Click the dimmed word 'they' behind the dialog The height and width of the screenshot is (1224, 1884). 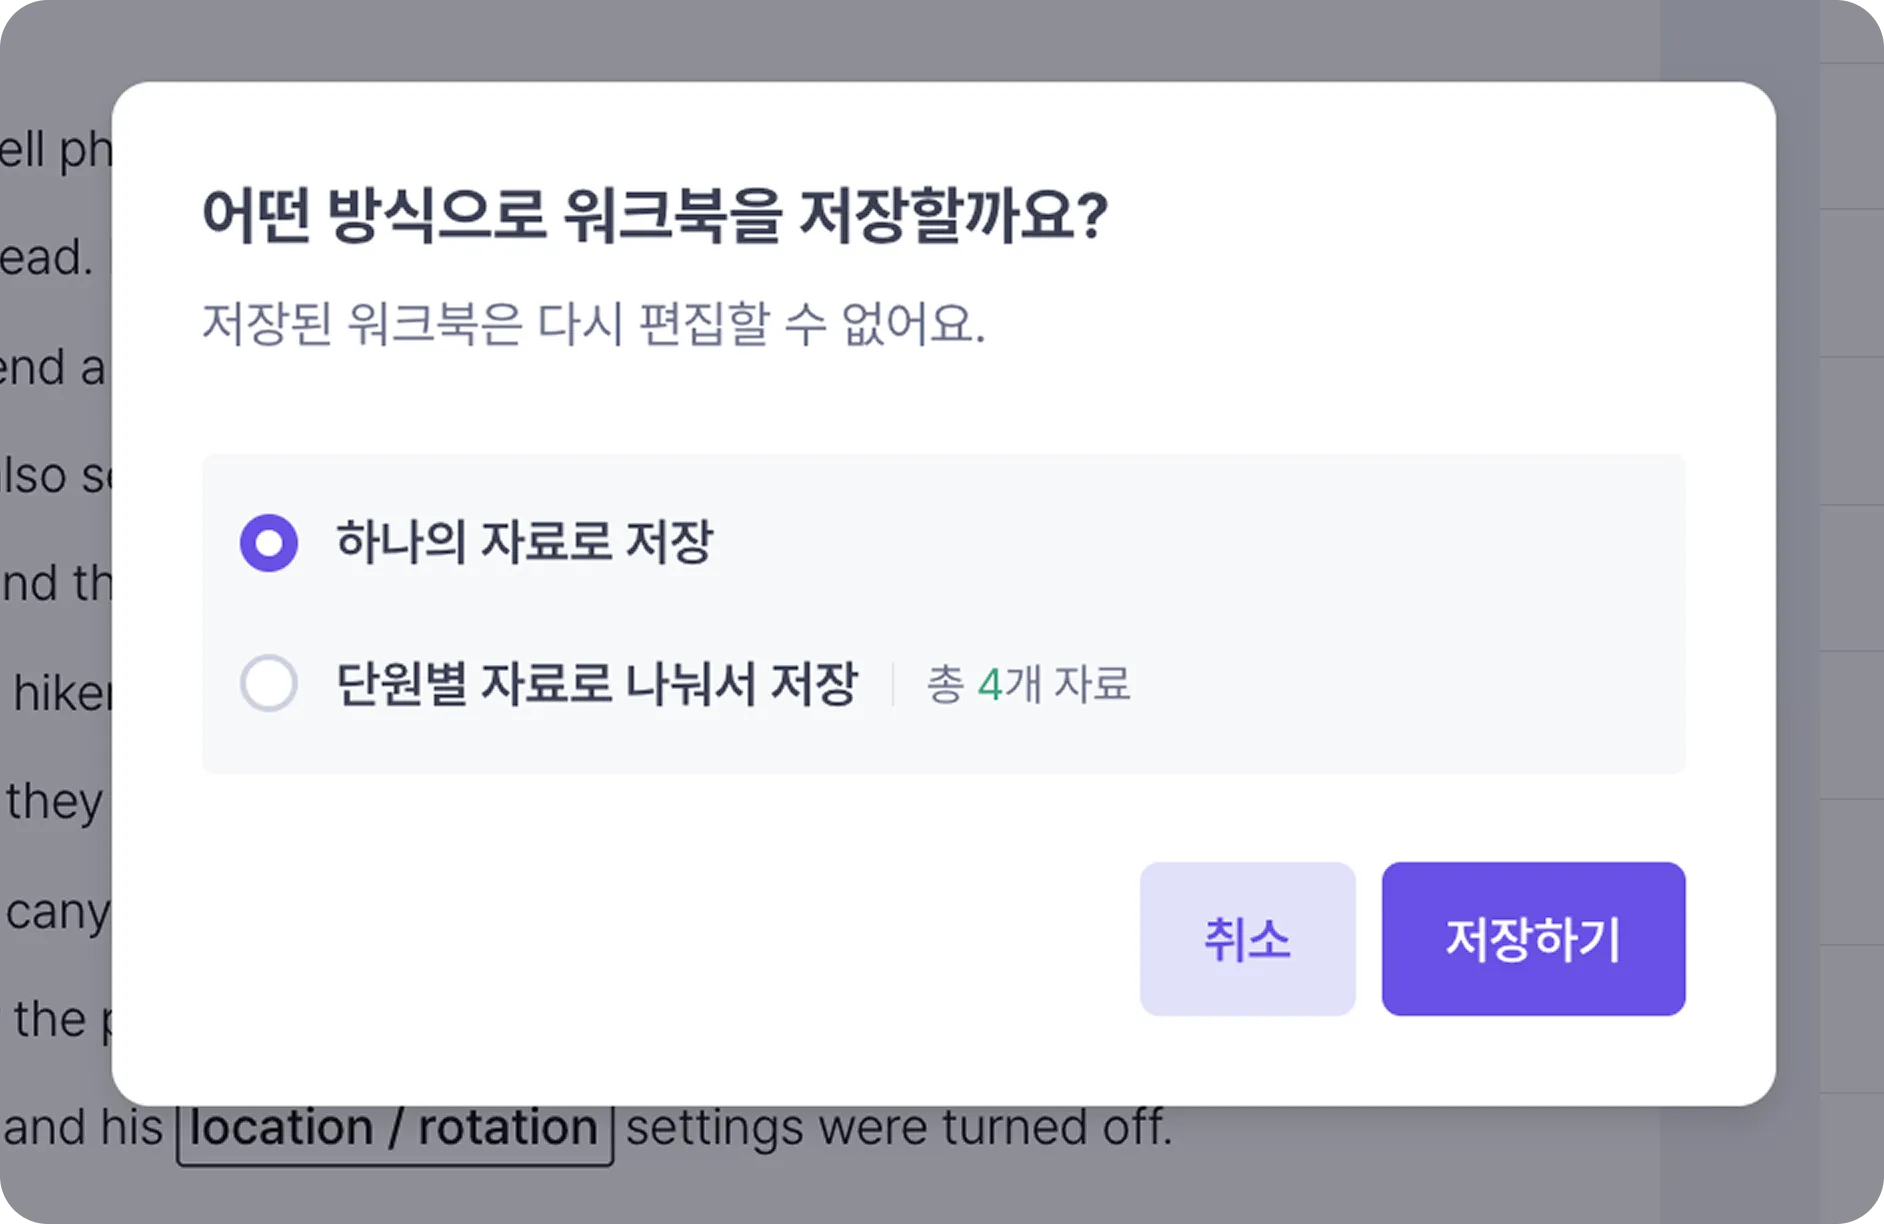click(x=55, y=802)
